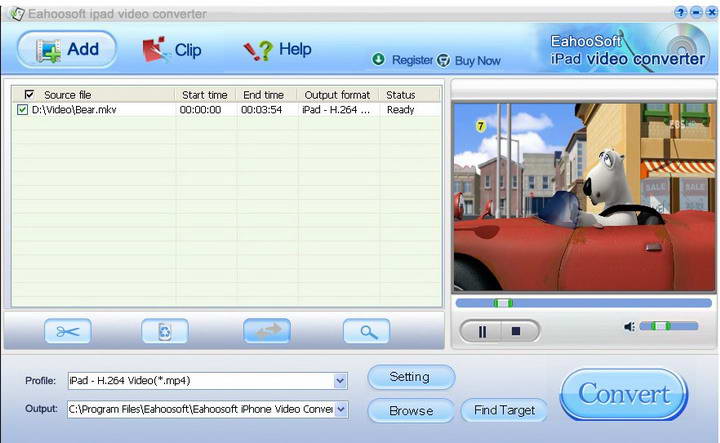Image resolution: width=720 pixels, height=443 pixels.
Task: Click the Add video button
Action: tap(67, 49)
